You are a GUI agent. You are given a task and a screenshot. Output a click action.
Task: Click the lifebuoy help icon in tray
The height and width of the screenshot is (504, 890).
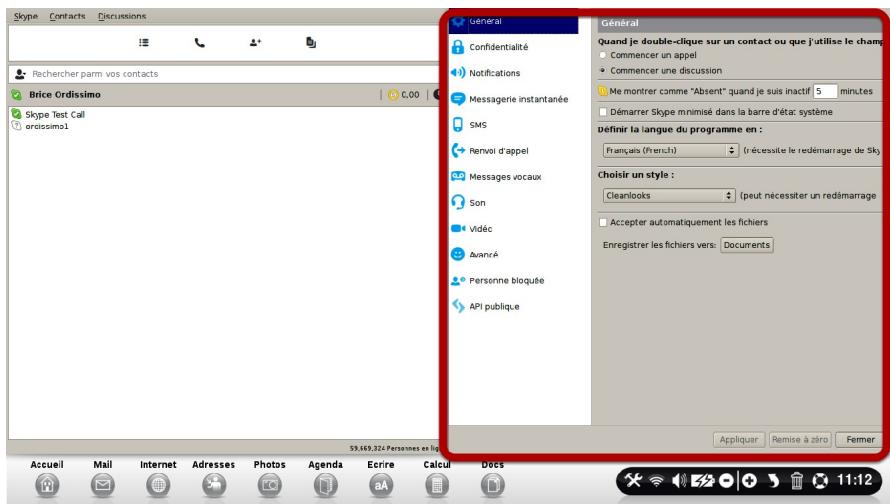point(820,481)
